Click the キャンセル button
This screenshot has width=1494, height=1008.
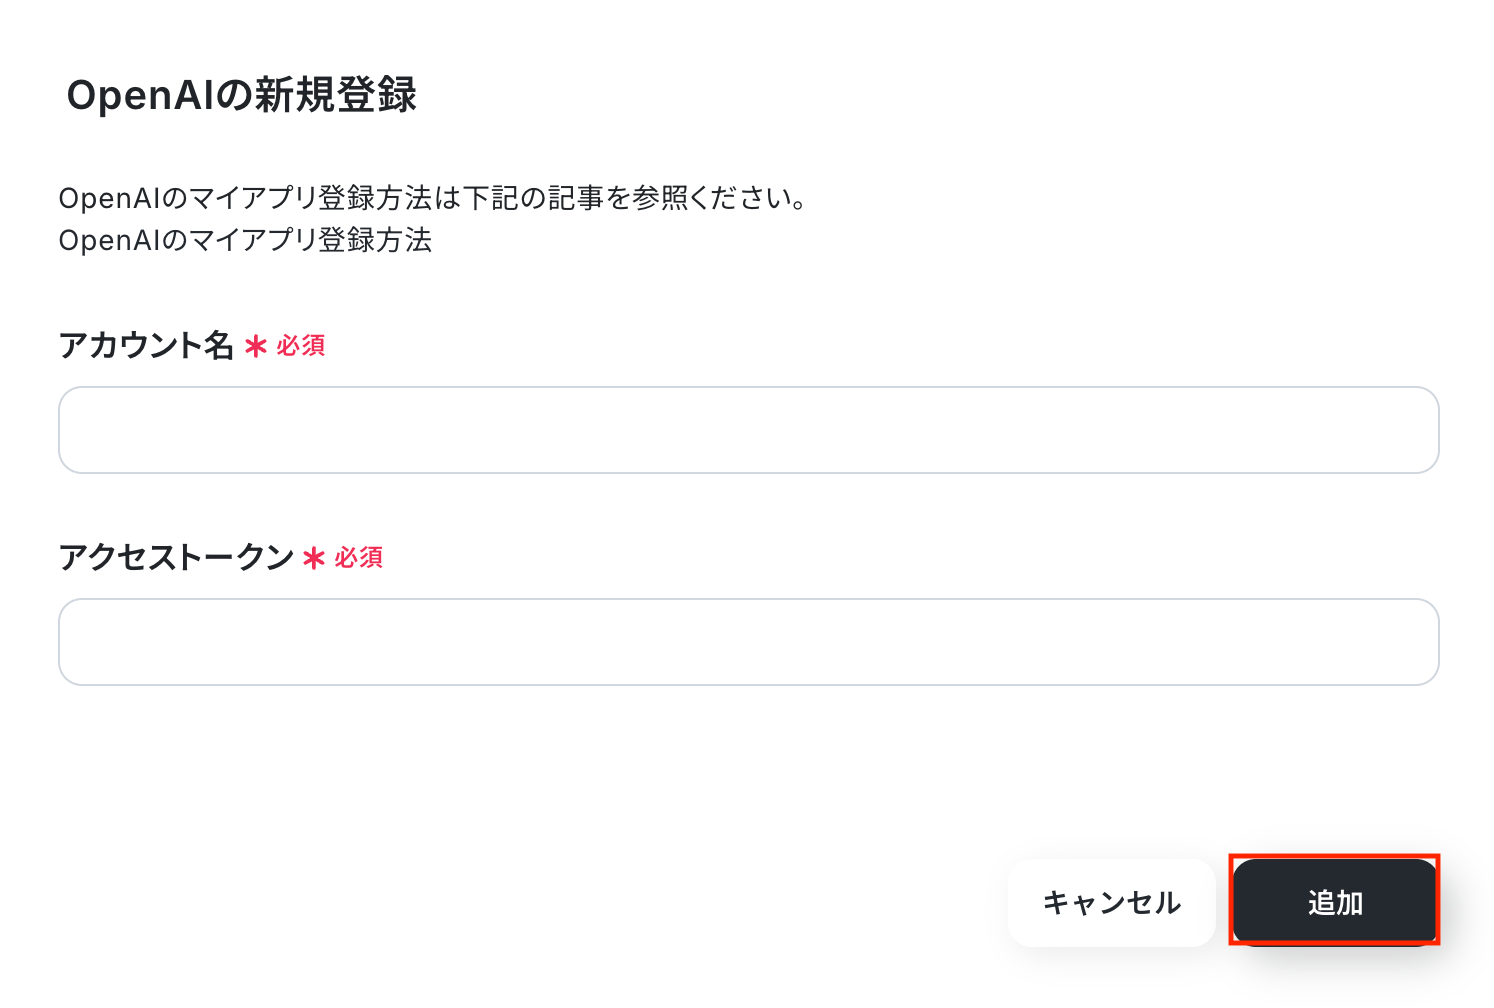point(1111,903)
